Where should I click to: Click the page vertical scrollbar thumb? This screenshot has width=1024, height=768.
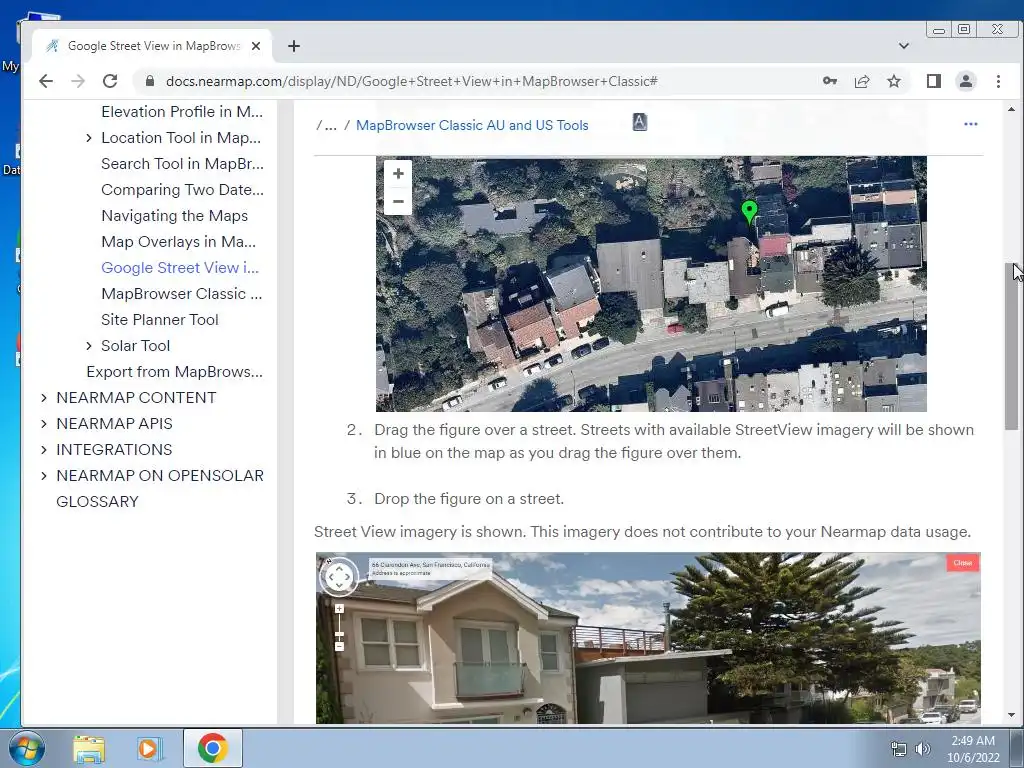1012,346
